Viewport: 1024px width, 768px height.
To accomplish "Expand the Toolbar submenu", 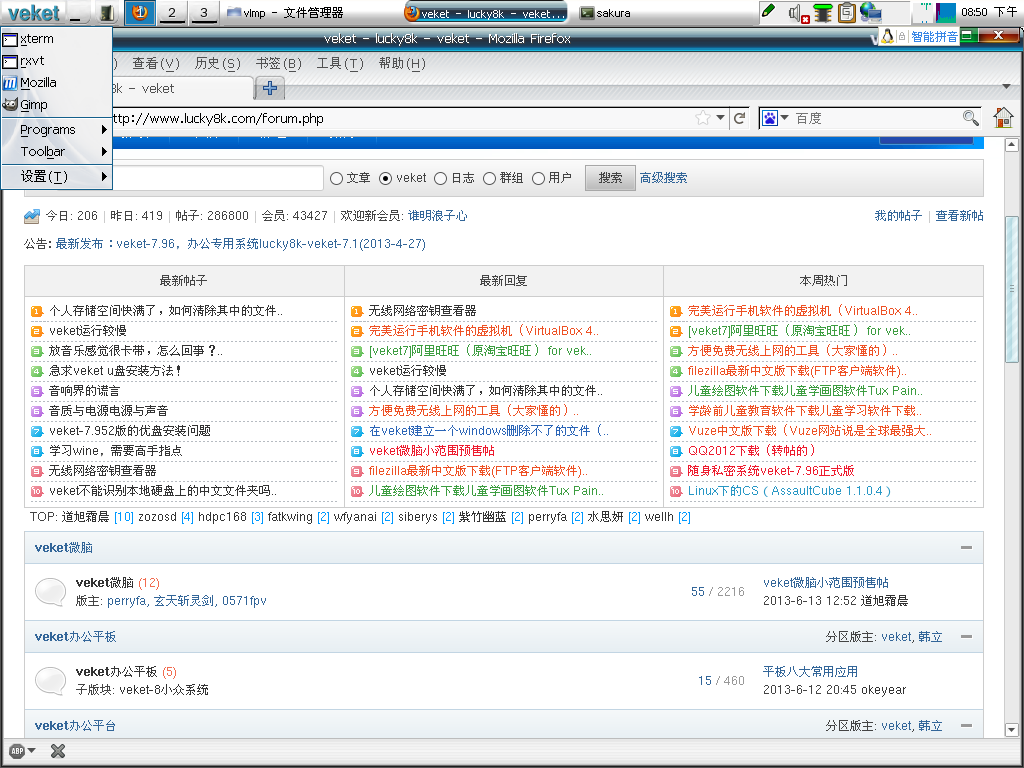I will click(57, 152).
